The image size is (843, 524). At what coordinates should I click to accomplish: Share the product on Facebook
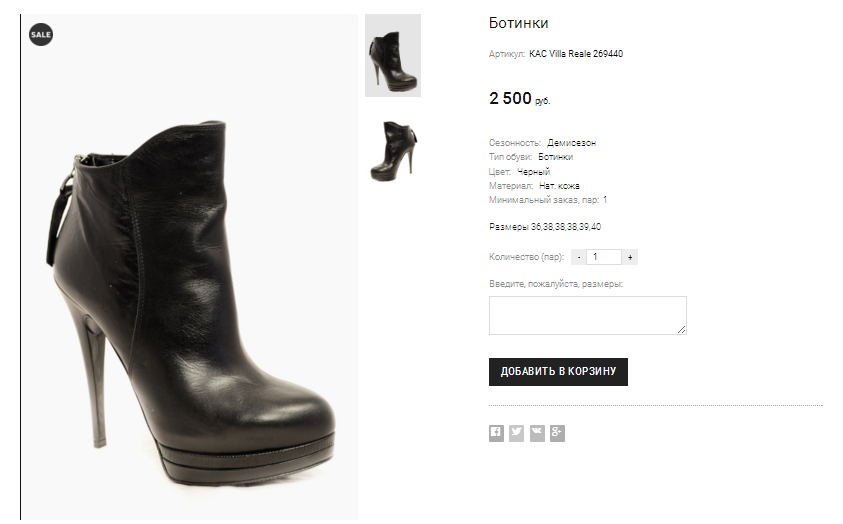[496, 433]
